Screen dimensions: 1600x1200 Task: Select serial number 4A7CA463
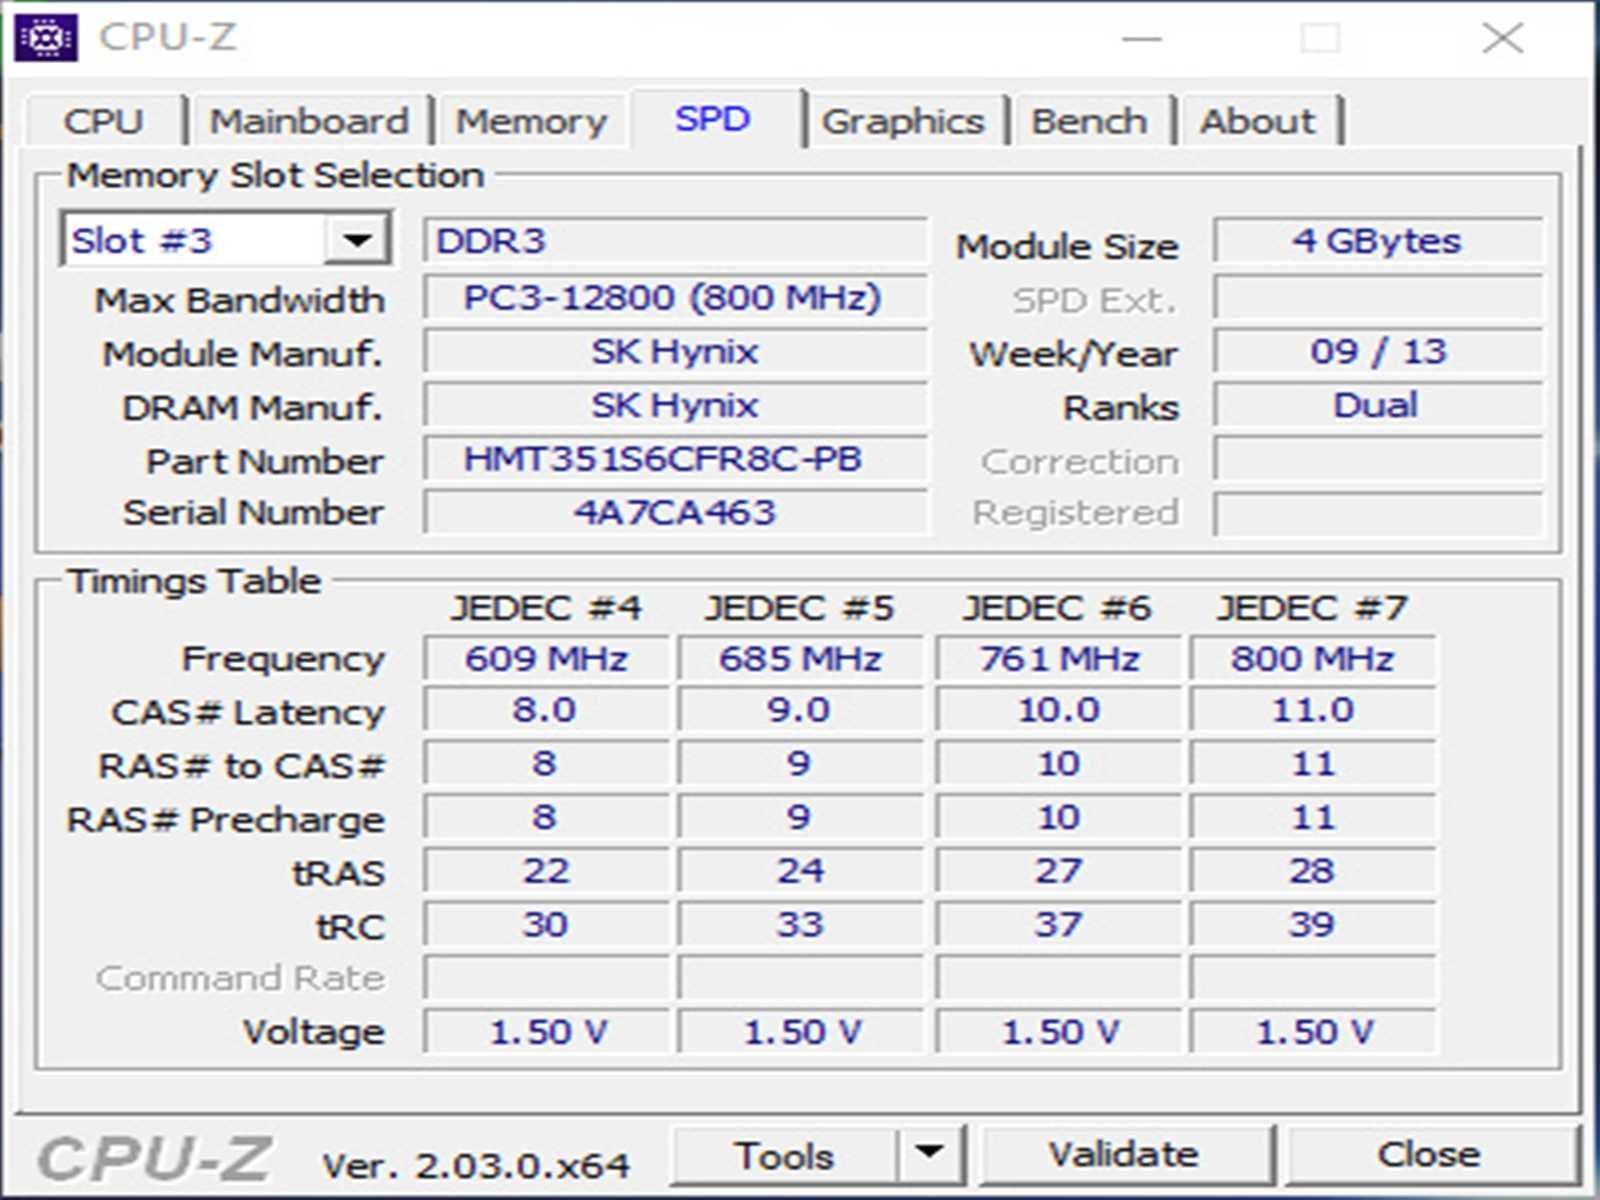674,512
